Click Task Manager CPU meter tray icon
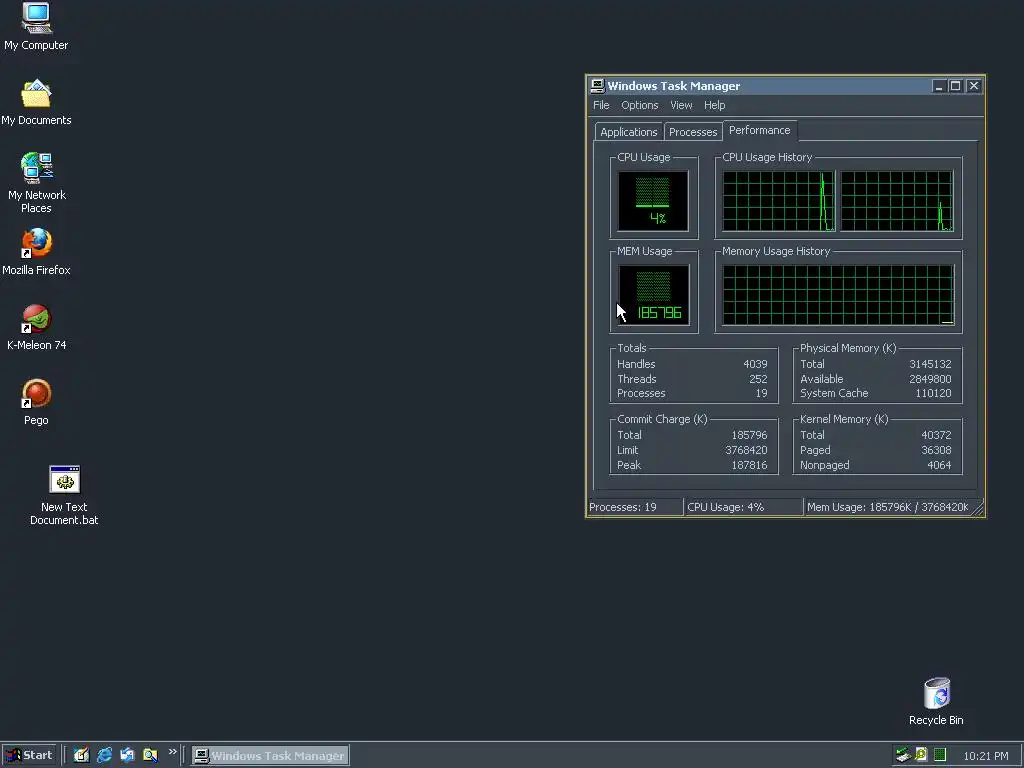Viewport: 1024px width, 768px height. 940,755
